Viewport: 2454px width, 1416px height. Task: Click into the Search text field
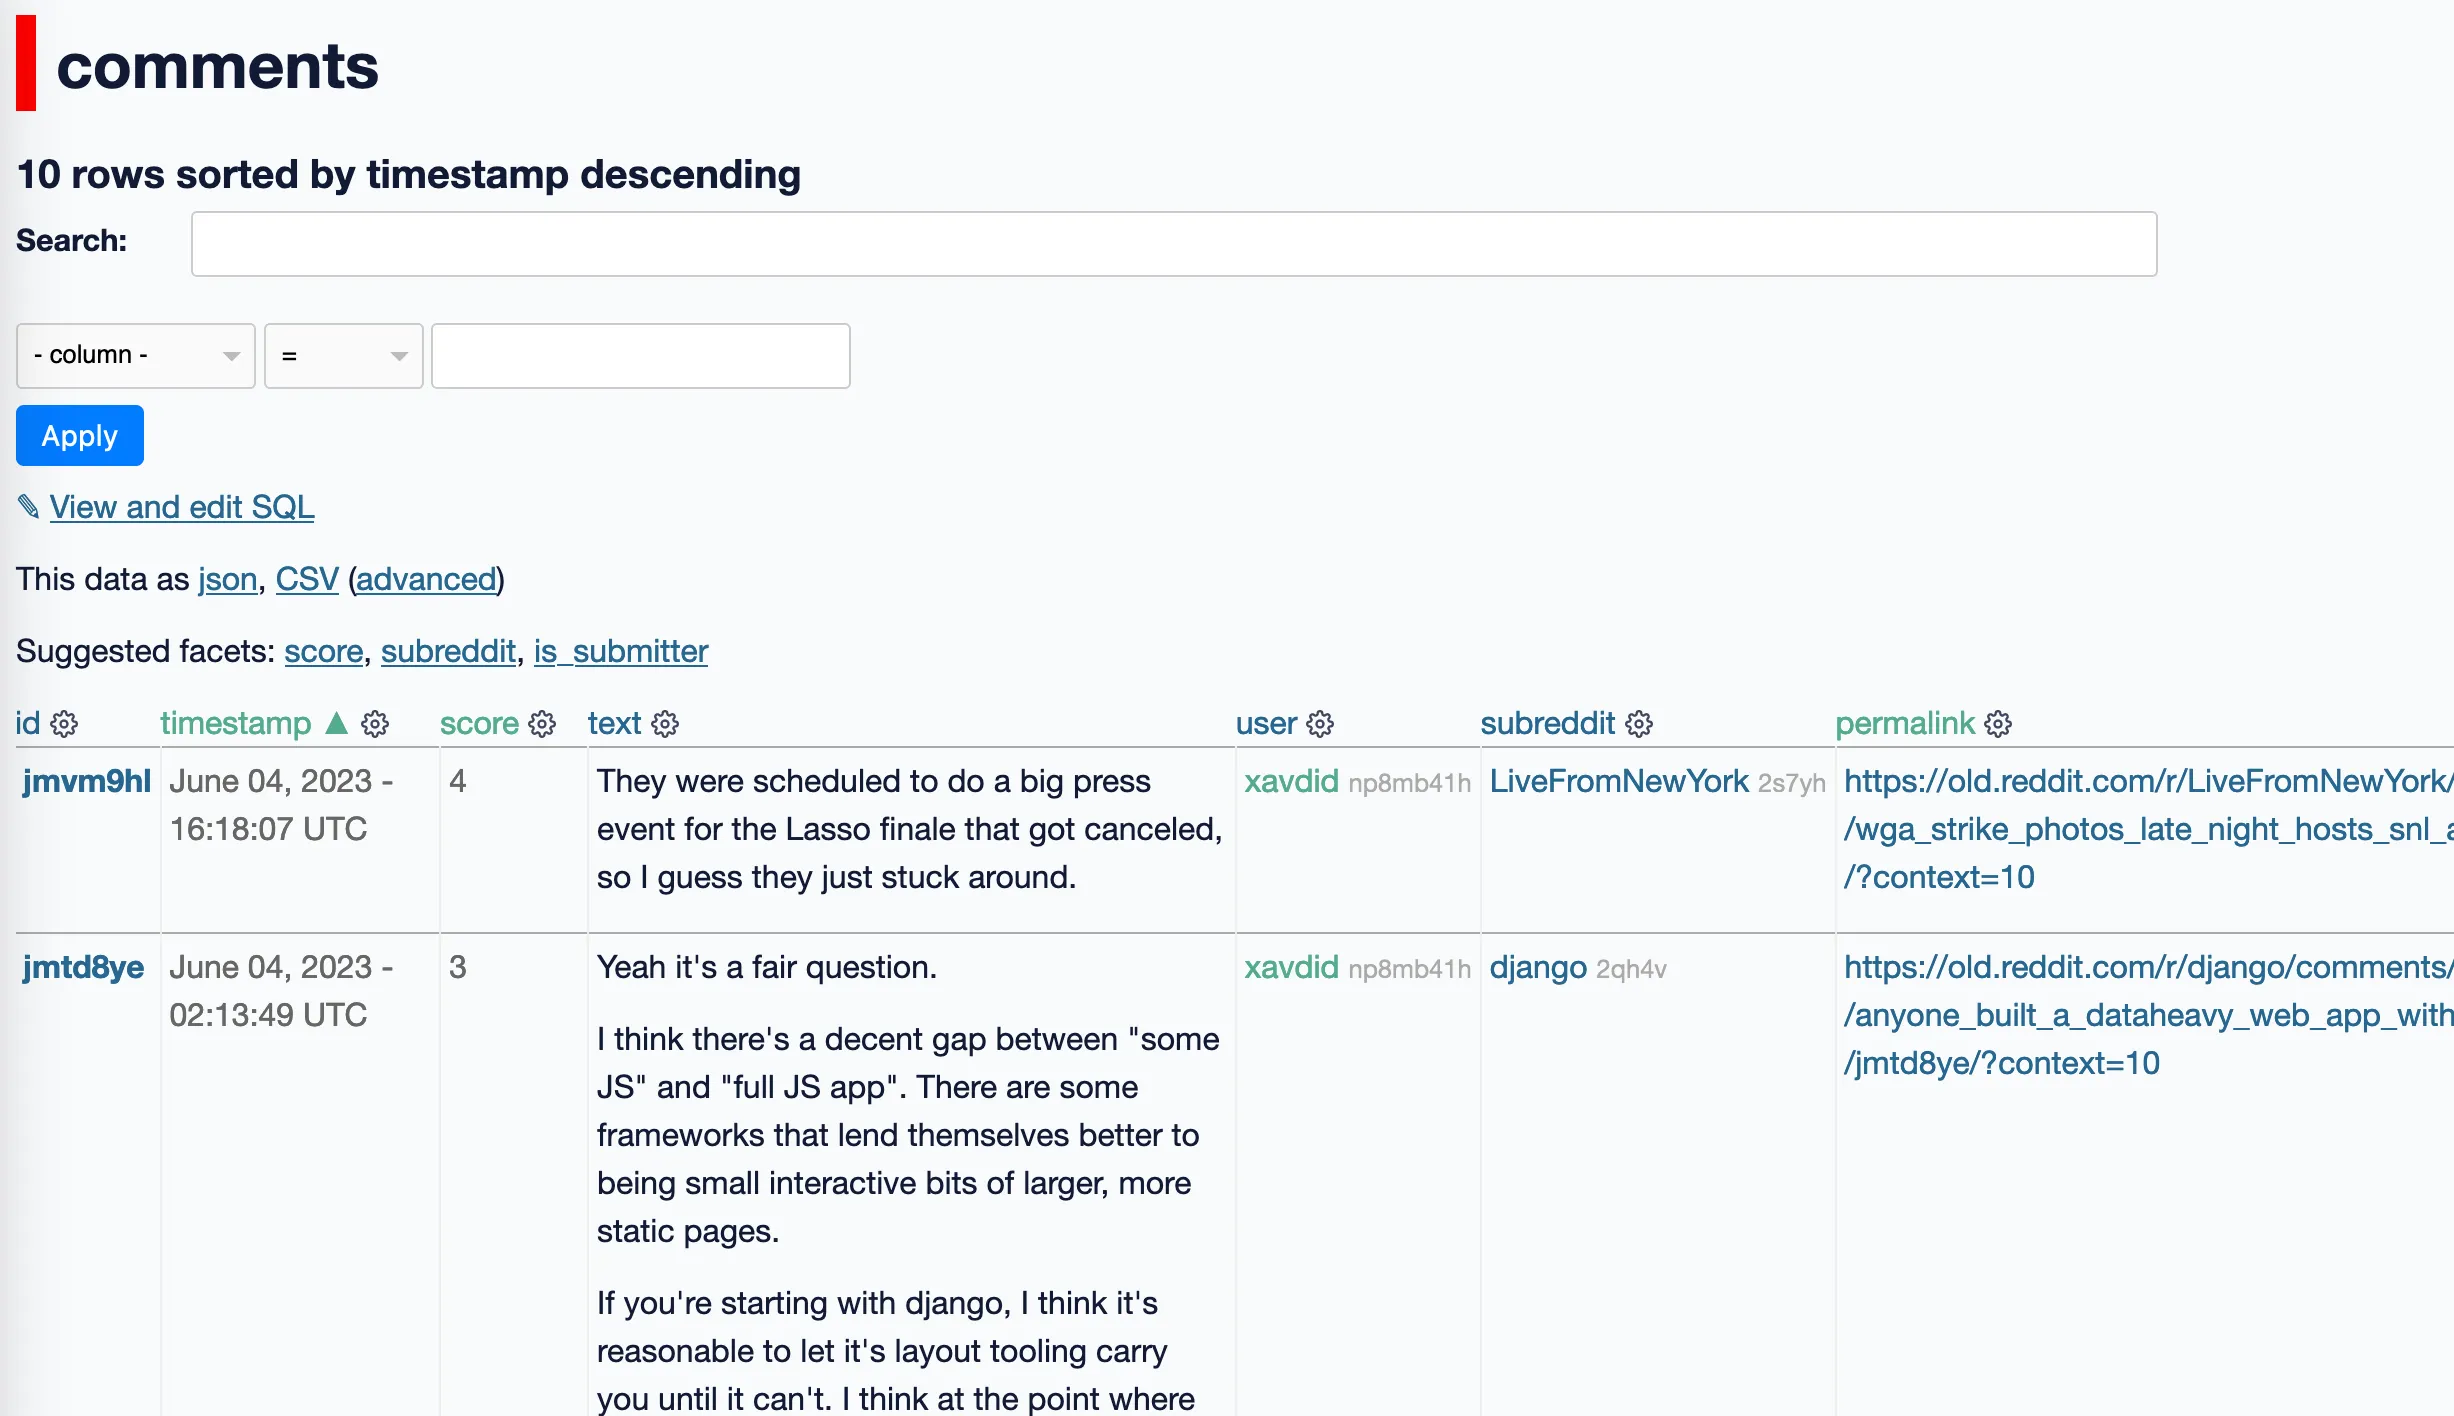[x=1173, y=244]
